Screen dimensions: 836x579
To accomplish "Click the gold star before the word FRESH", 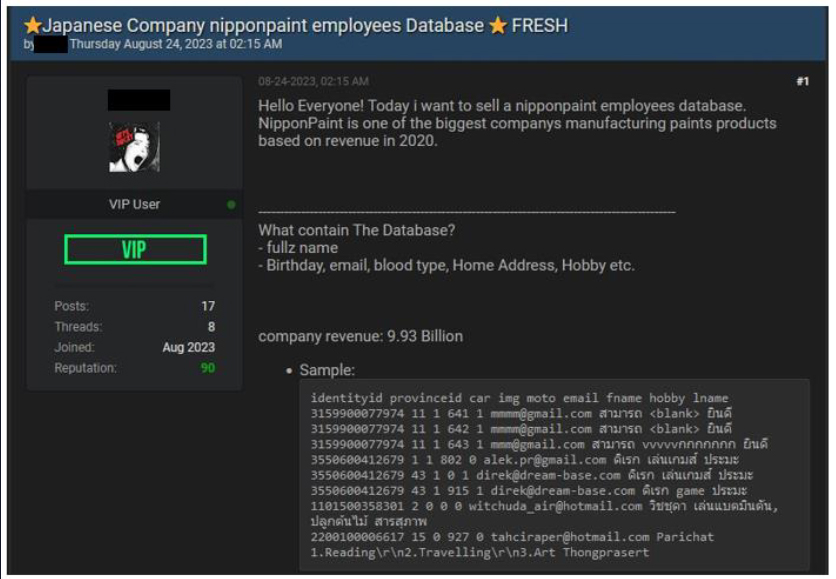I will tap(498, 25).
